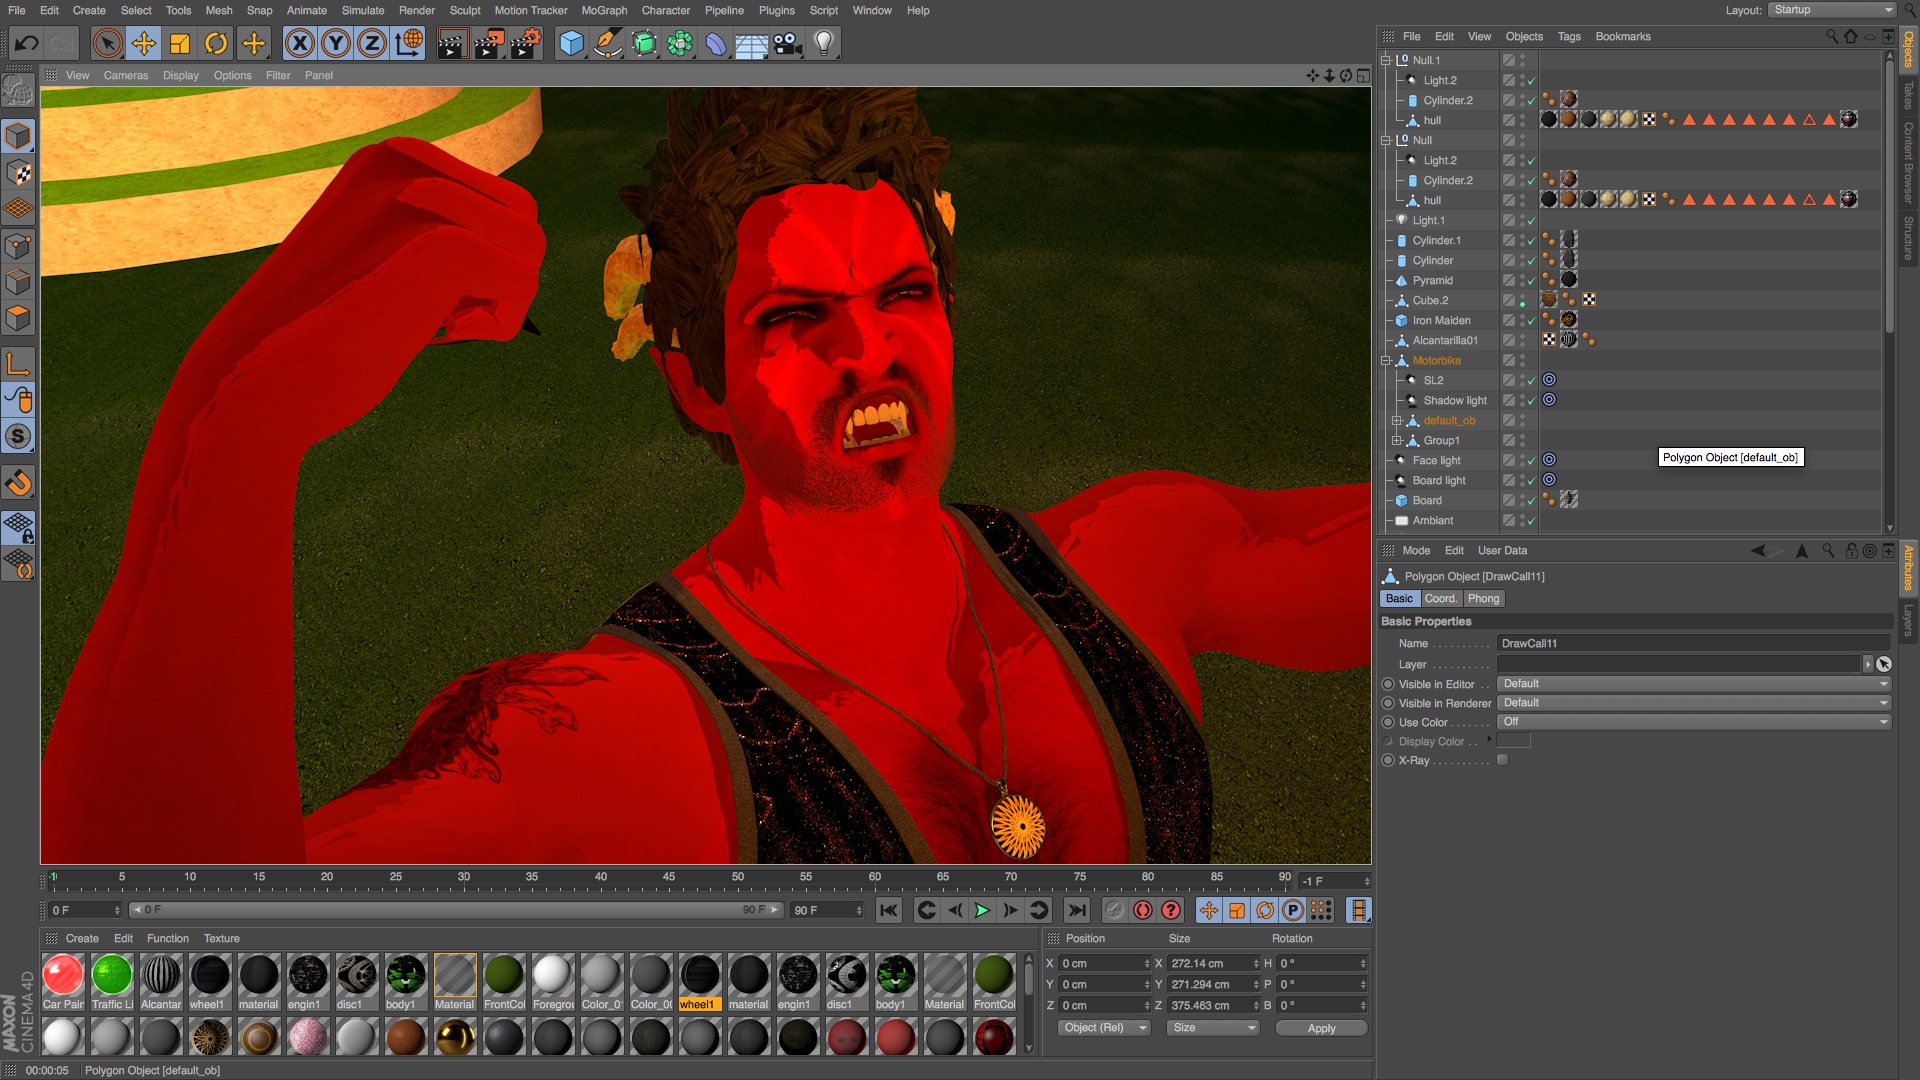This screenshot has height=1080, width=1920.
Task: Select the Rotate tool icon
Action: (216, 43)
